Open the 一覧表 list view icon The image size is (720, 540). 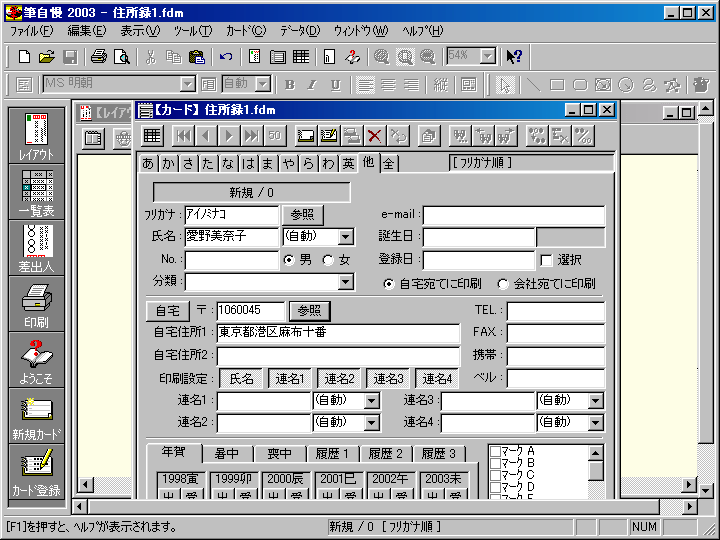coord(36,192)
